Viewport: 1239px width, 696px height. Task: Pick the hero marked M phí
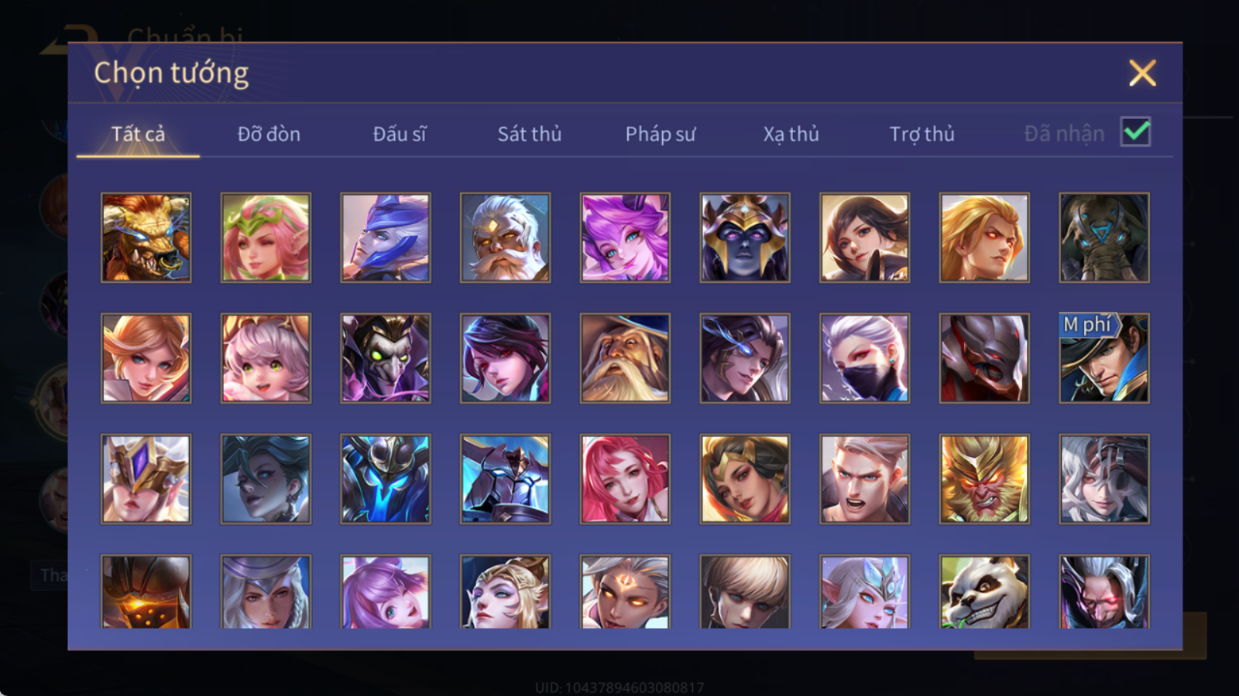click(x=1104, y=358)
